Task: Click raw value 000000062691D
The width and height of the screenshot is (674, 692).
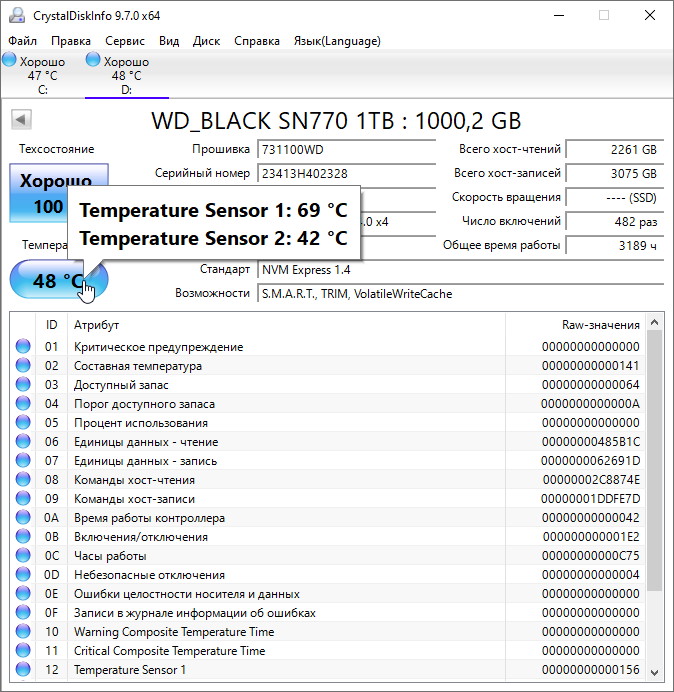Action: pyautogui.click(x=591, y=461)
